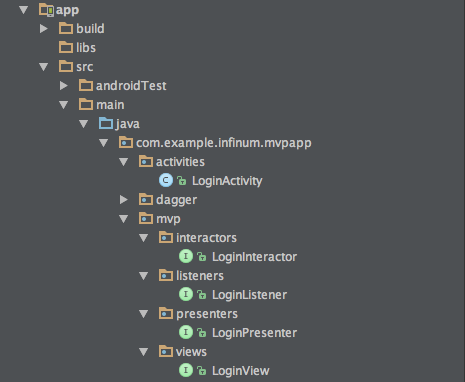Screen dimensions: 465x382
Task: Select the activities package name
Action: click(x=180, y=162)
